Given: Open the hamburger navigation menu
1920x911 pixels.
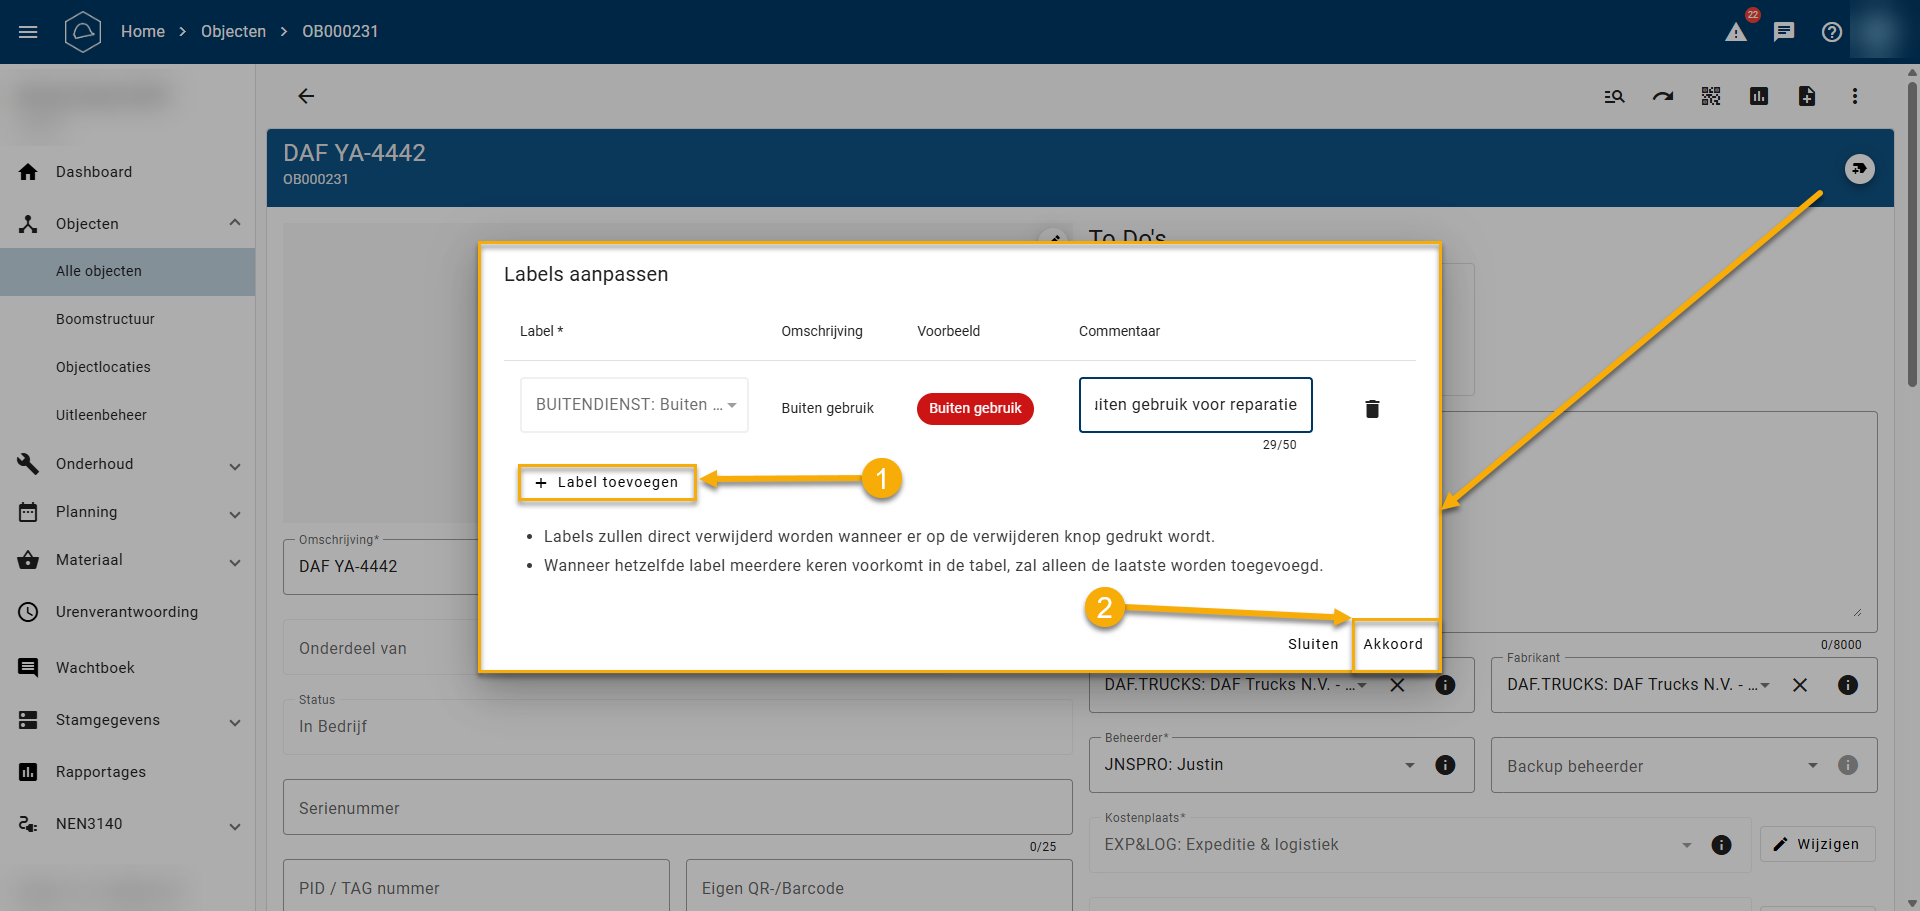Looking at the screenshot, I should pos(28,32).
